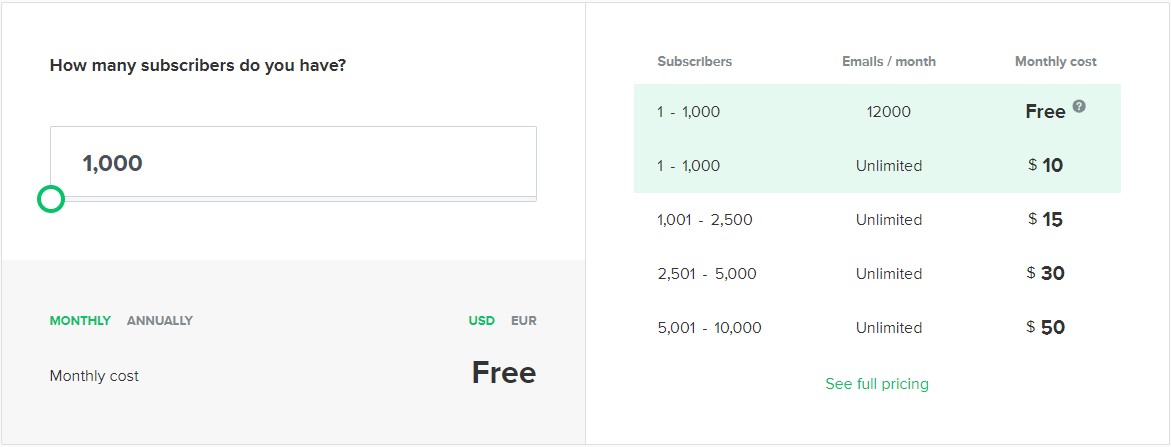Click the $30 monthly cost price

tap(1046, 273)
